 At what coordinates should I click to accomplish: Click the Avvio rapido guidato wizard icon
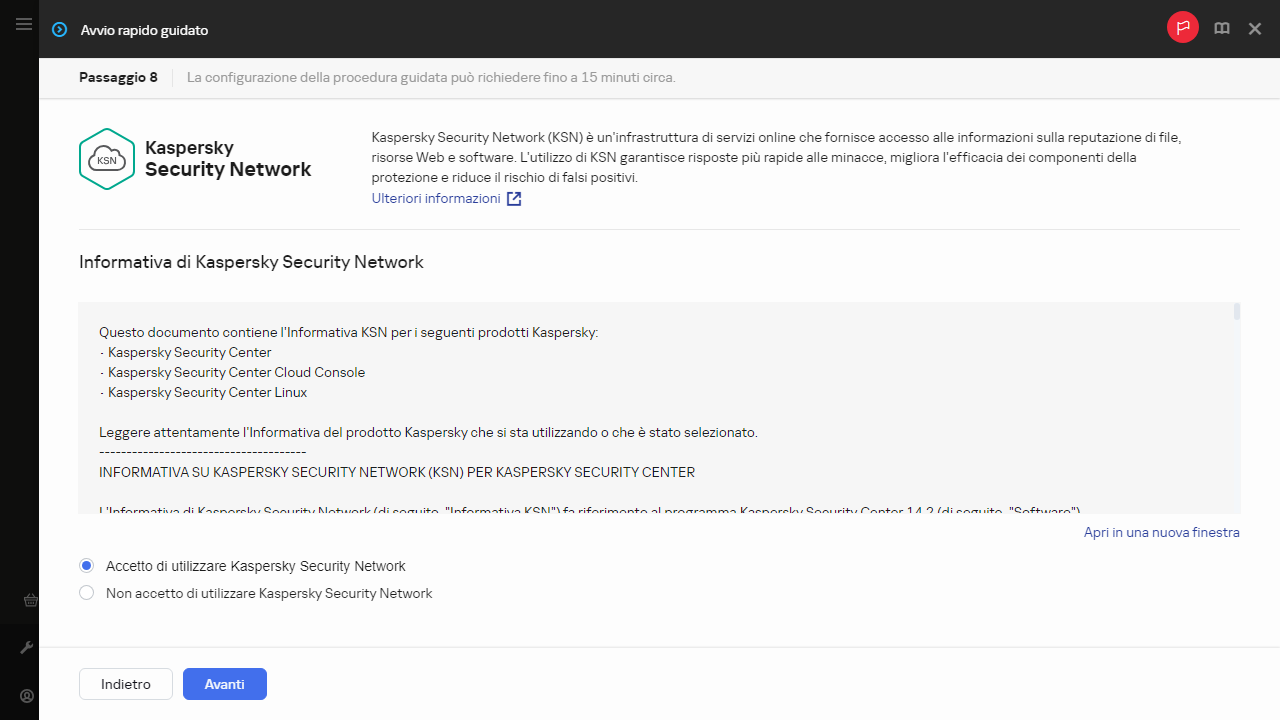(x=59, y=30)
